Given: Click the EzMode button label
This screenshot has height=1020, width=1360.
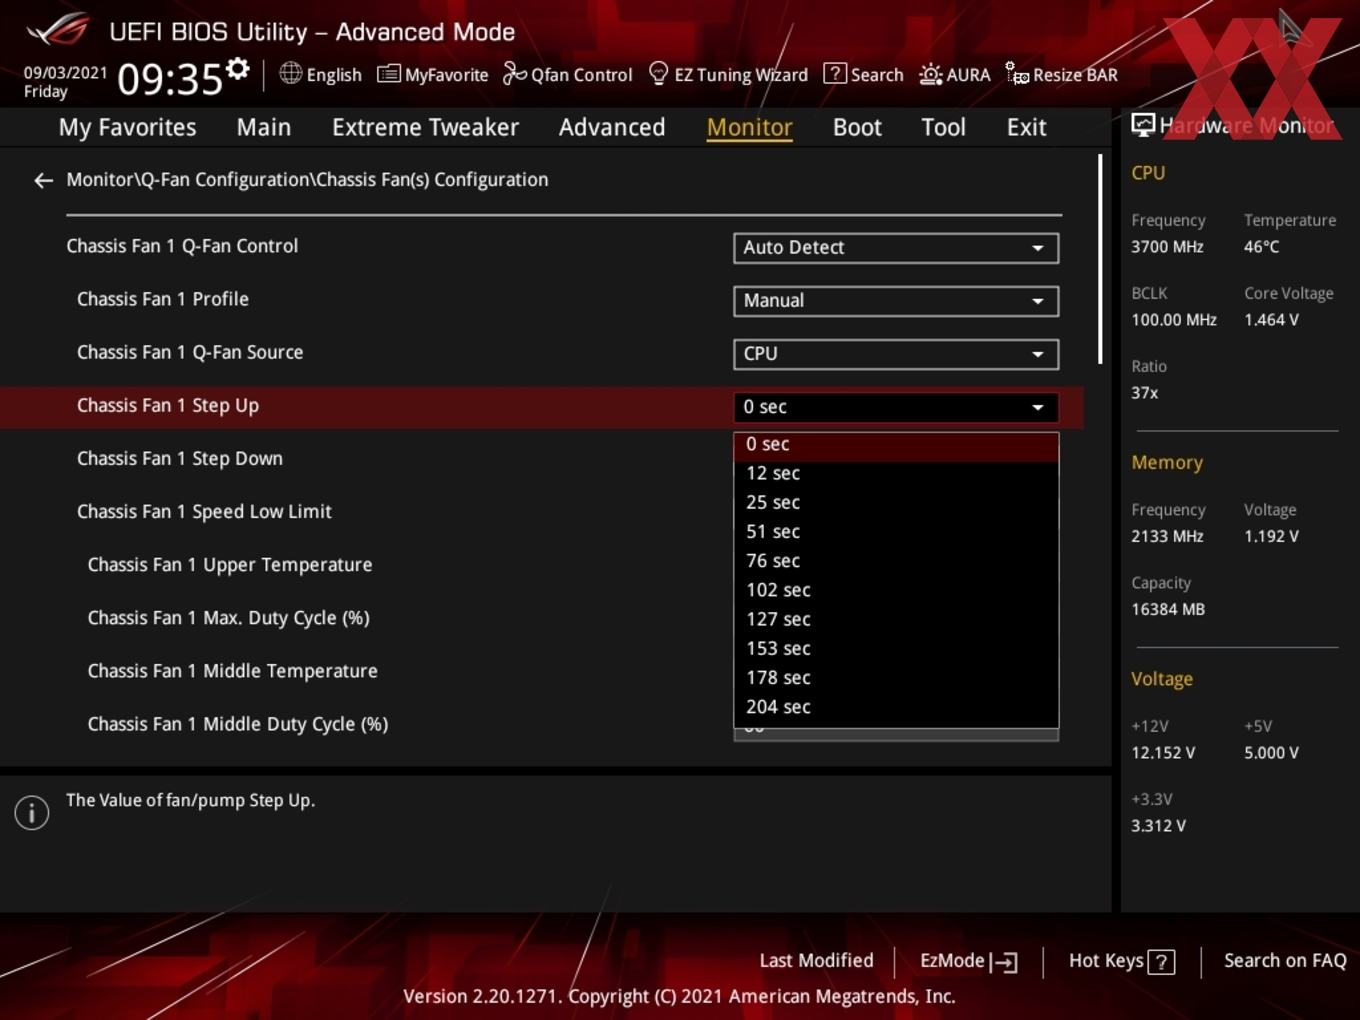Looking at the screenshot, I should [952, 961].
